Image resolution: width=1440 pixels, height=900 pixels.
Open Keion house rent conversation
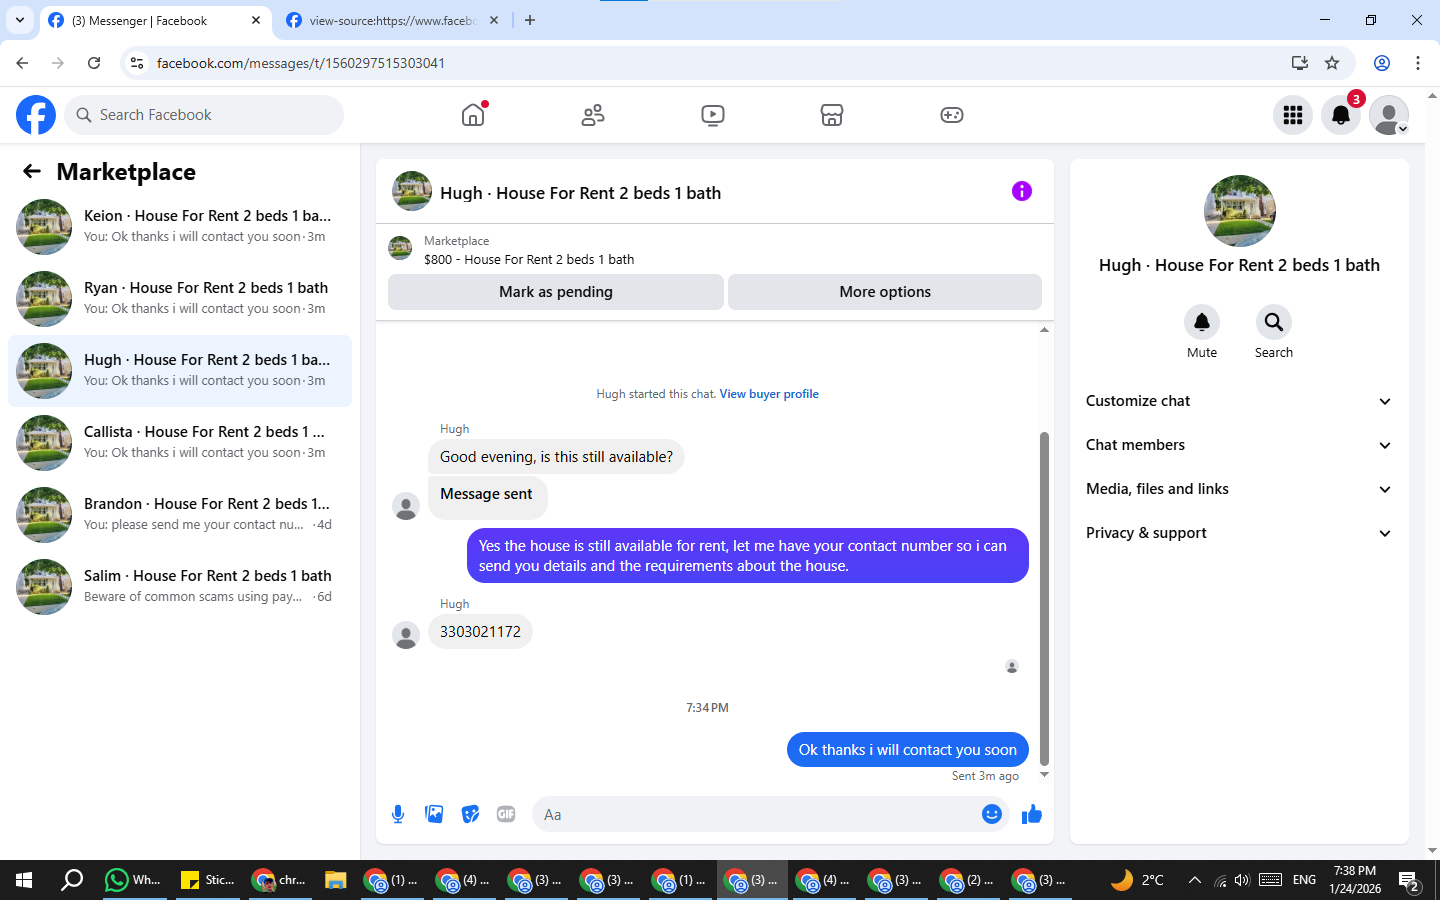(180, 227)
